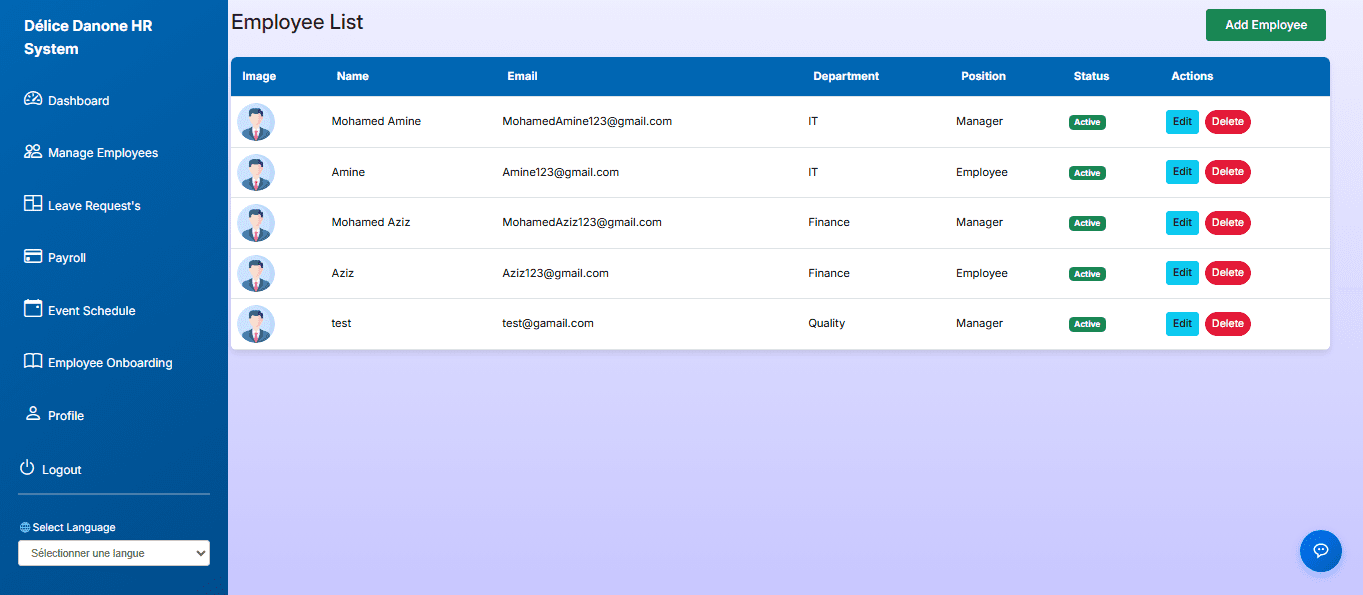Click the test employee's avatar image

coord(256,324)
